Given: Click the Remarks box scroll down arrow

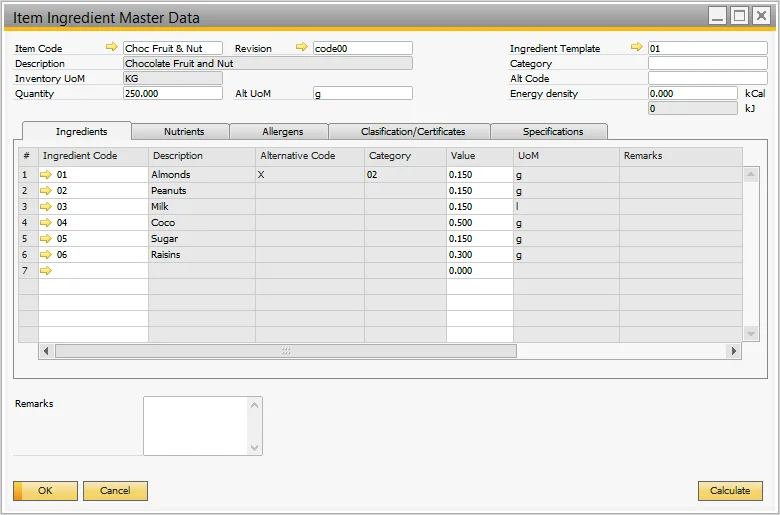Looking at the screenshot, I should 255,448.
